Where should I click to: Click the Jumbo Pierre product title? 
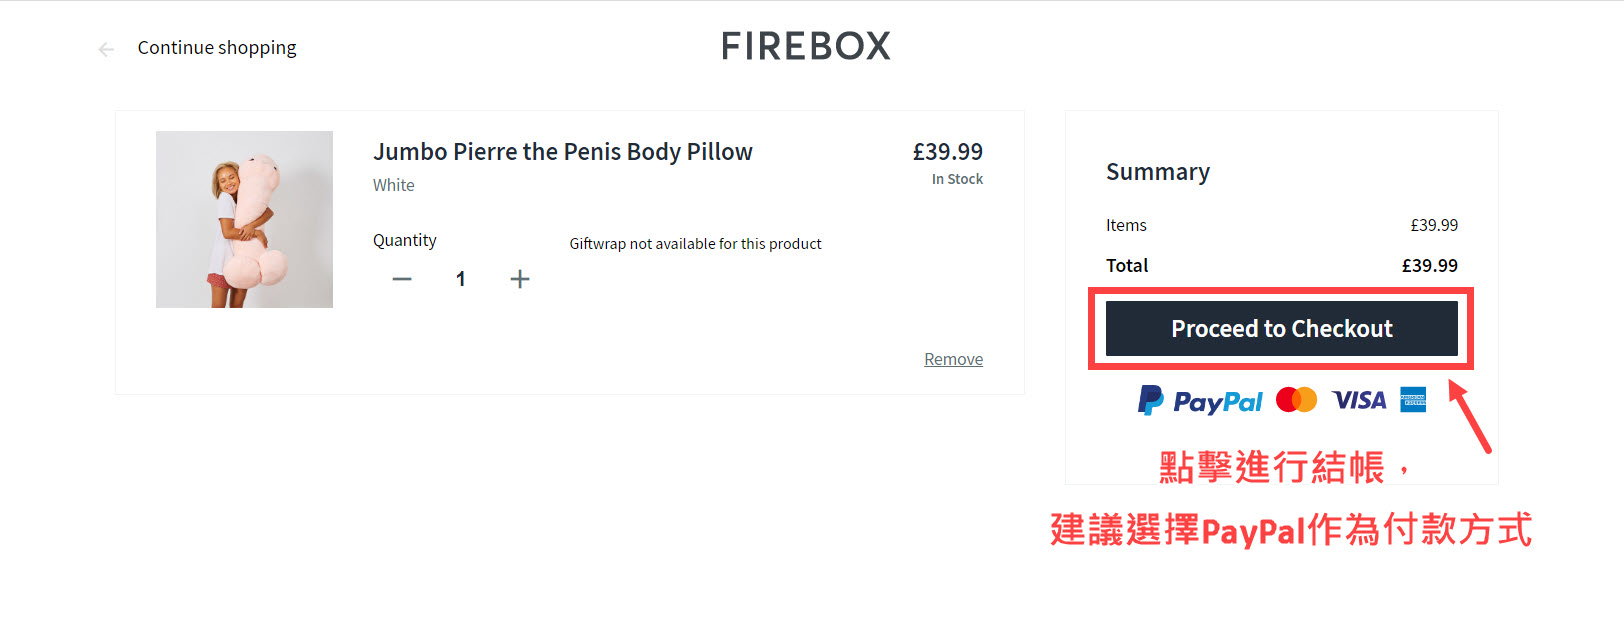[562, 152]
